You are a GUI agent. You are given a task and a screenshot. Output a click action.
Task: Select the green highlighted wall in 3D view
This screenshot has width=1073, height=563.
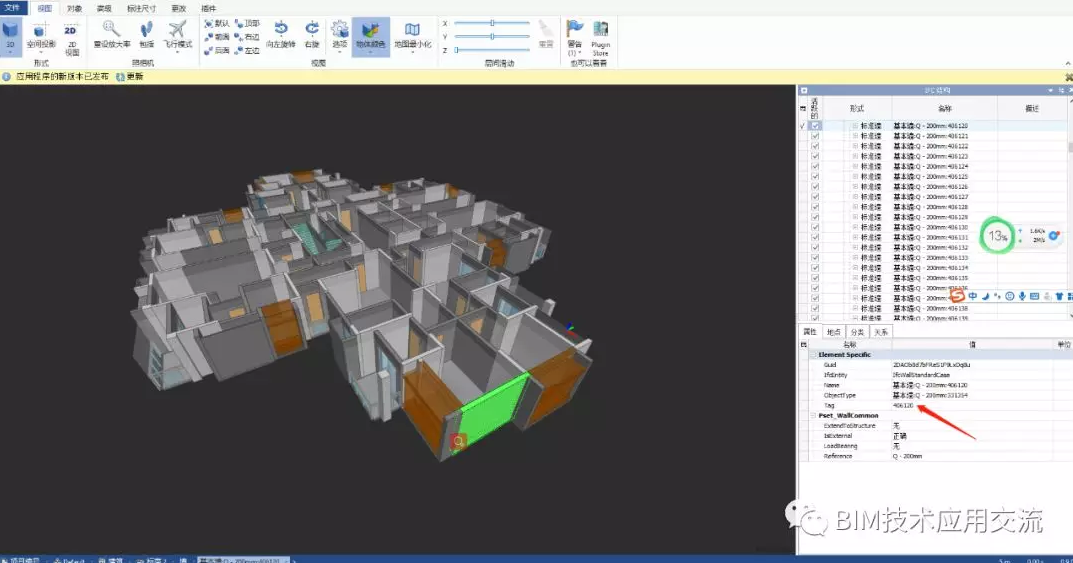tap(493, 411)
